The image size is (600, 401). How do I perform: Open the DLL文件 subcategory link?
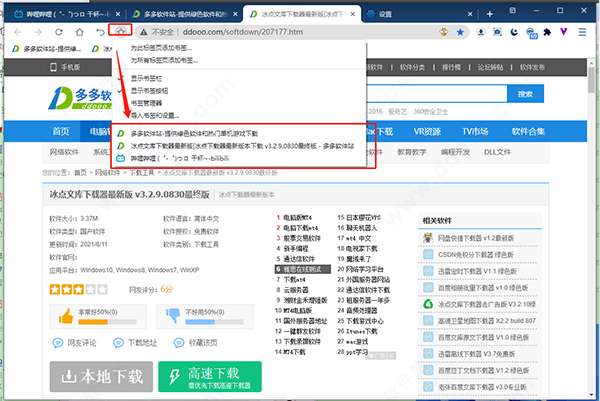pos(497,152)
